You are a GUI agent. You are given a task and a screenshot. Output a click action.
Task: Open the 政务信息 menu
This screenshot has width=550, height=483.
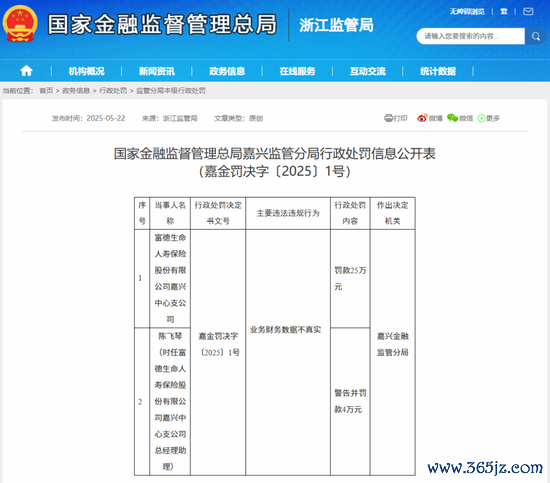(x=227, y=71)
